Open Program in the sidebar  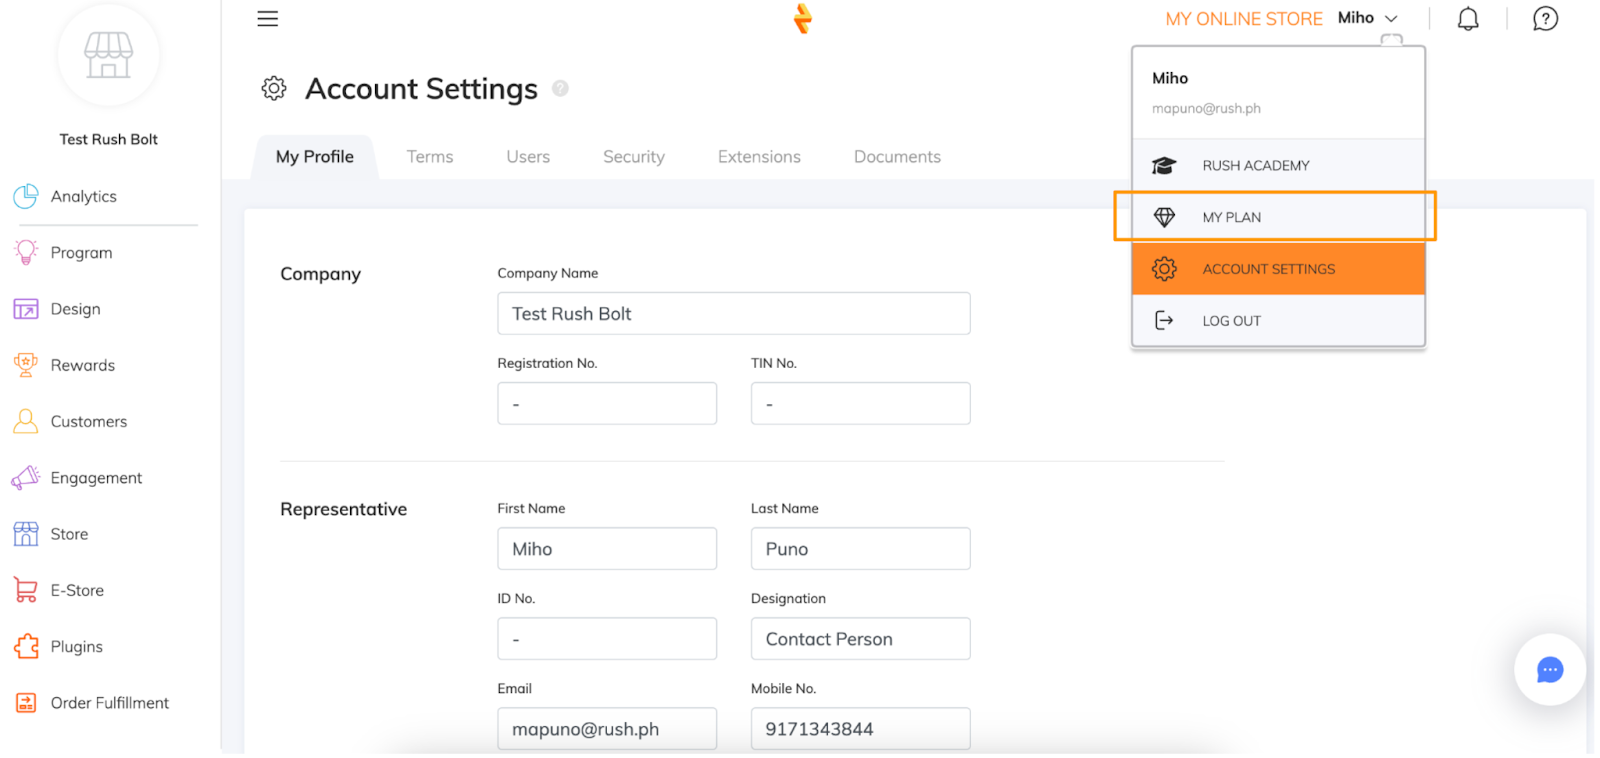pos(82,253)
